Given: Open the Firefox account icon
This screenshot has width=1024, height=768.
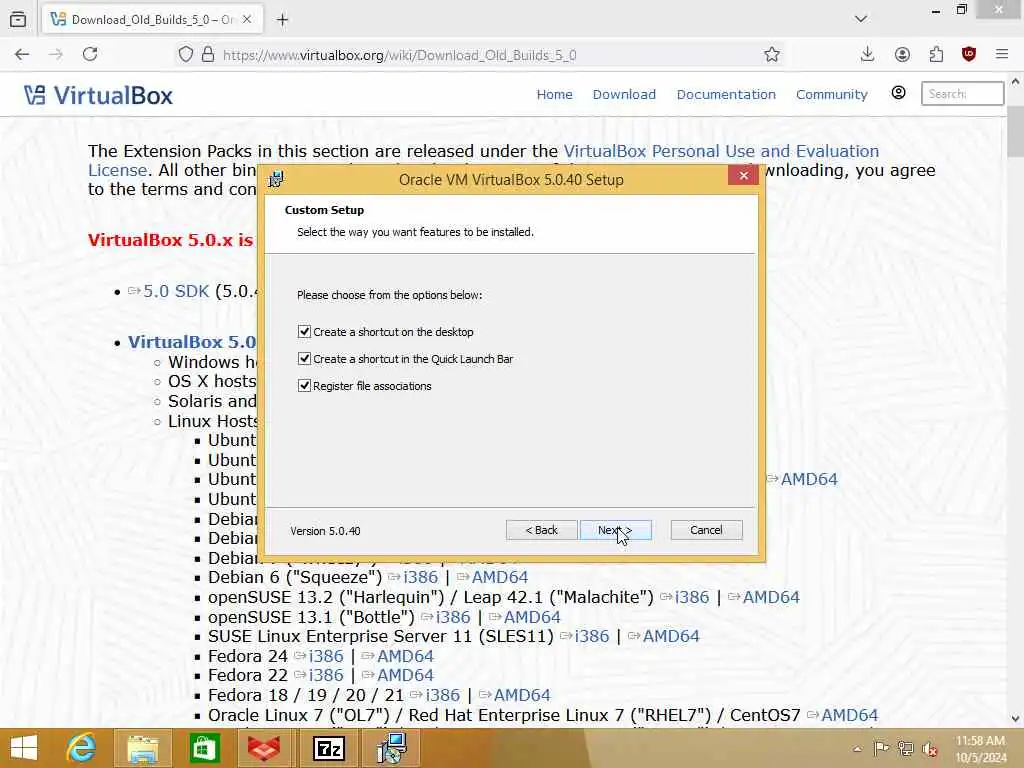Looking at the screenshot, I should click(x=902, y=55).
